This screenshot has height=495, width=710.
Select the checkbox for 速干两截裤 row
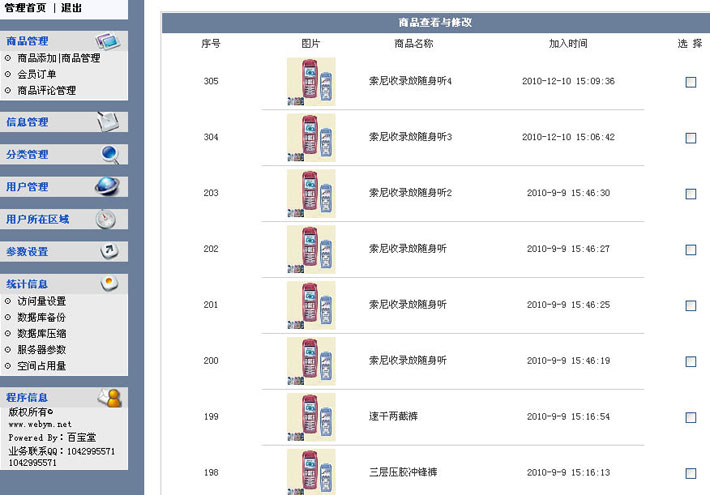pyautogui.click(x=691, y=418)
